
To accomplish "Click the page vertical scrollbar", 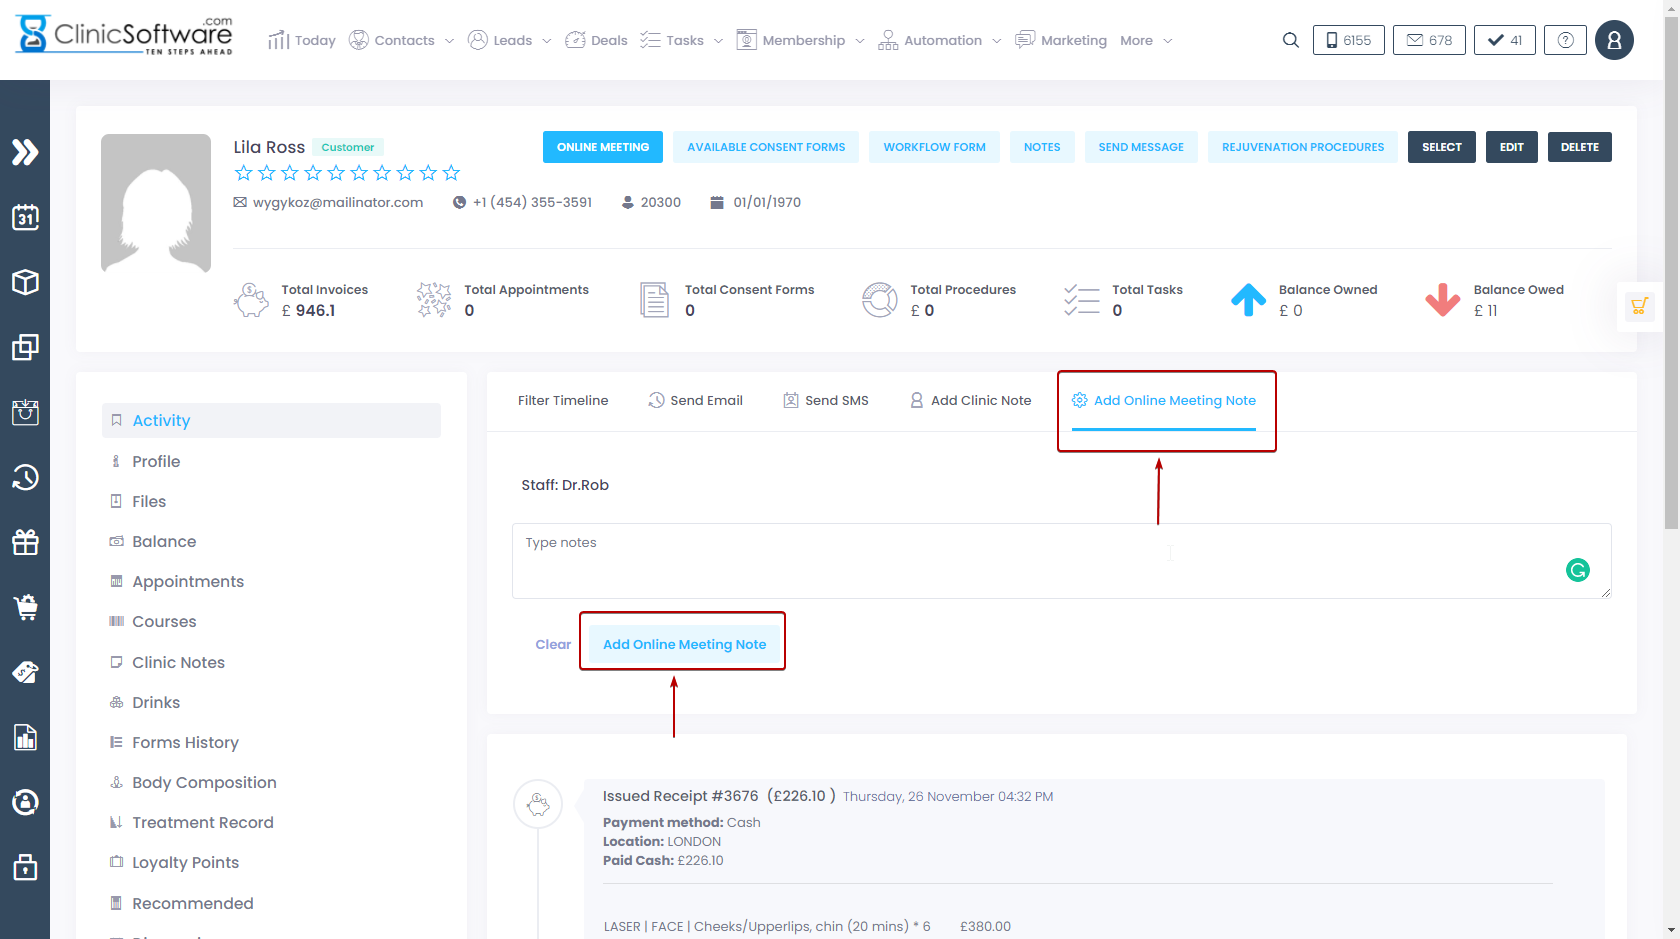I will coord(1671,300).
